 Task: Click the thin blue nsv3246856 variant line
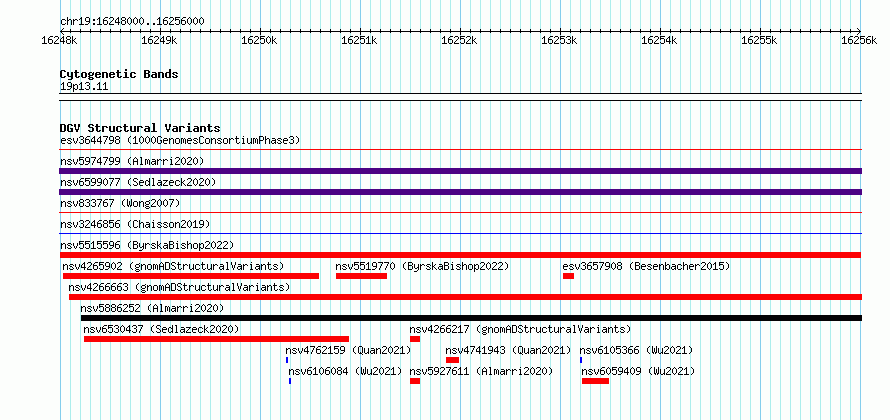pos(461,233)
